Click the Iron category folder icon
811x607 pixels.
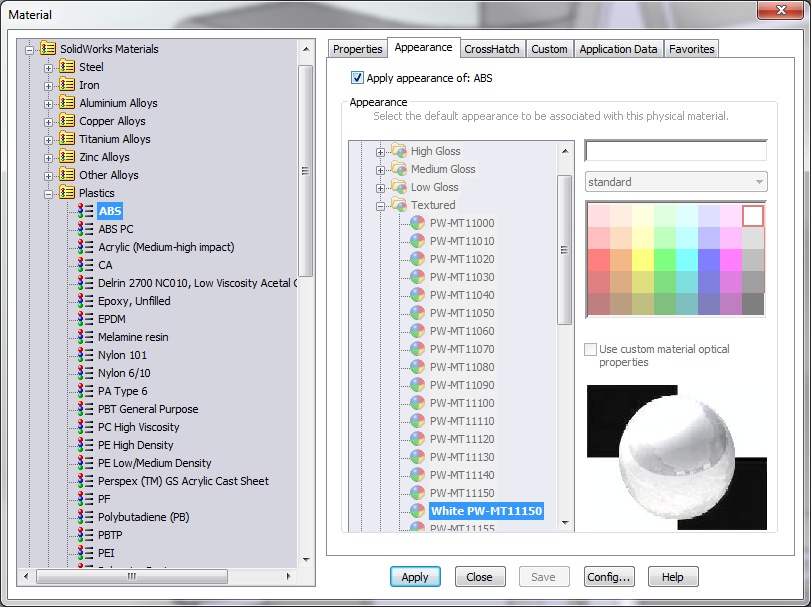67,84
